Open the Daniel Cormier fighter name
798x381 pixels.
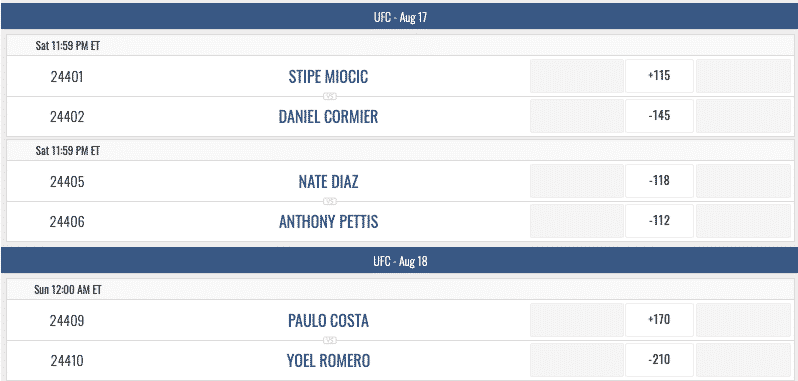coord(328,116)
